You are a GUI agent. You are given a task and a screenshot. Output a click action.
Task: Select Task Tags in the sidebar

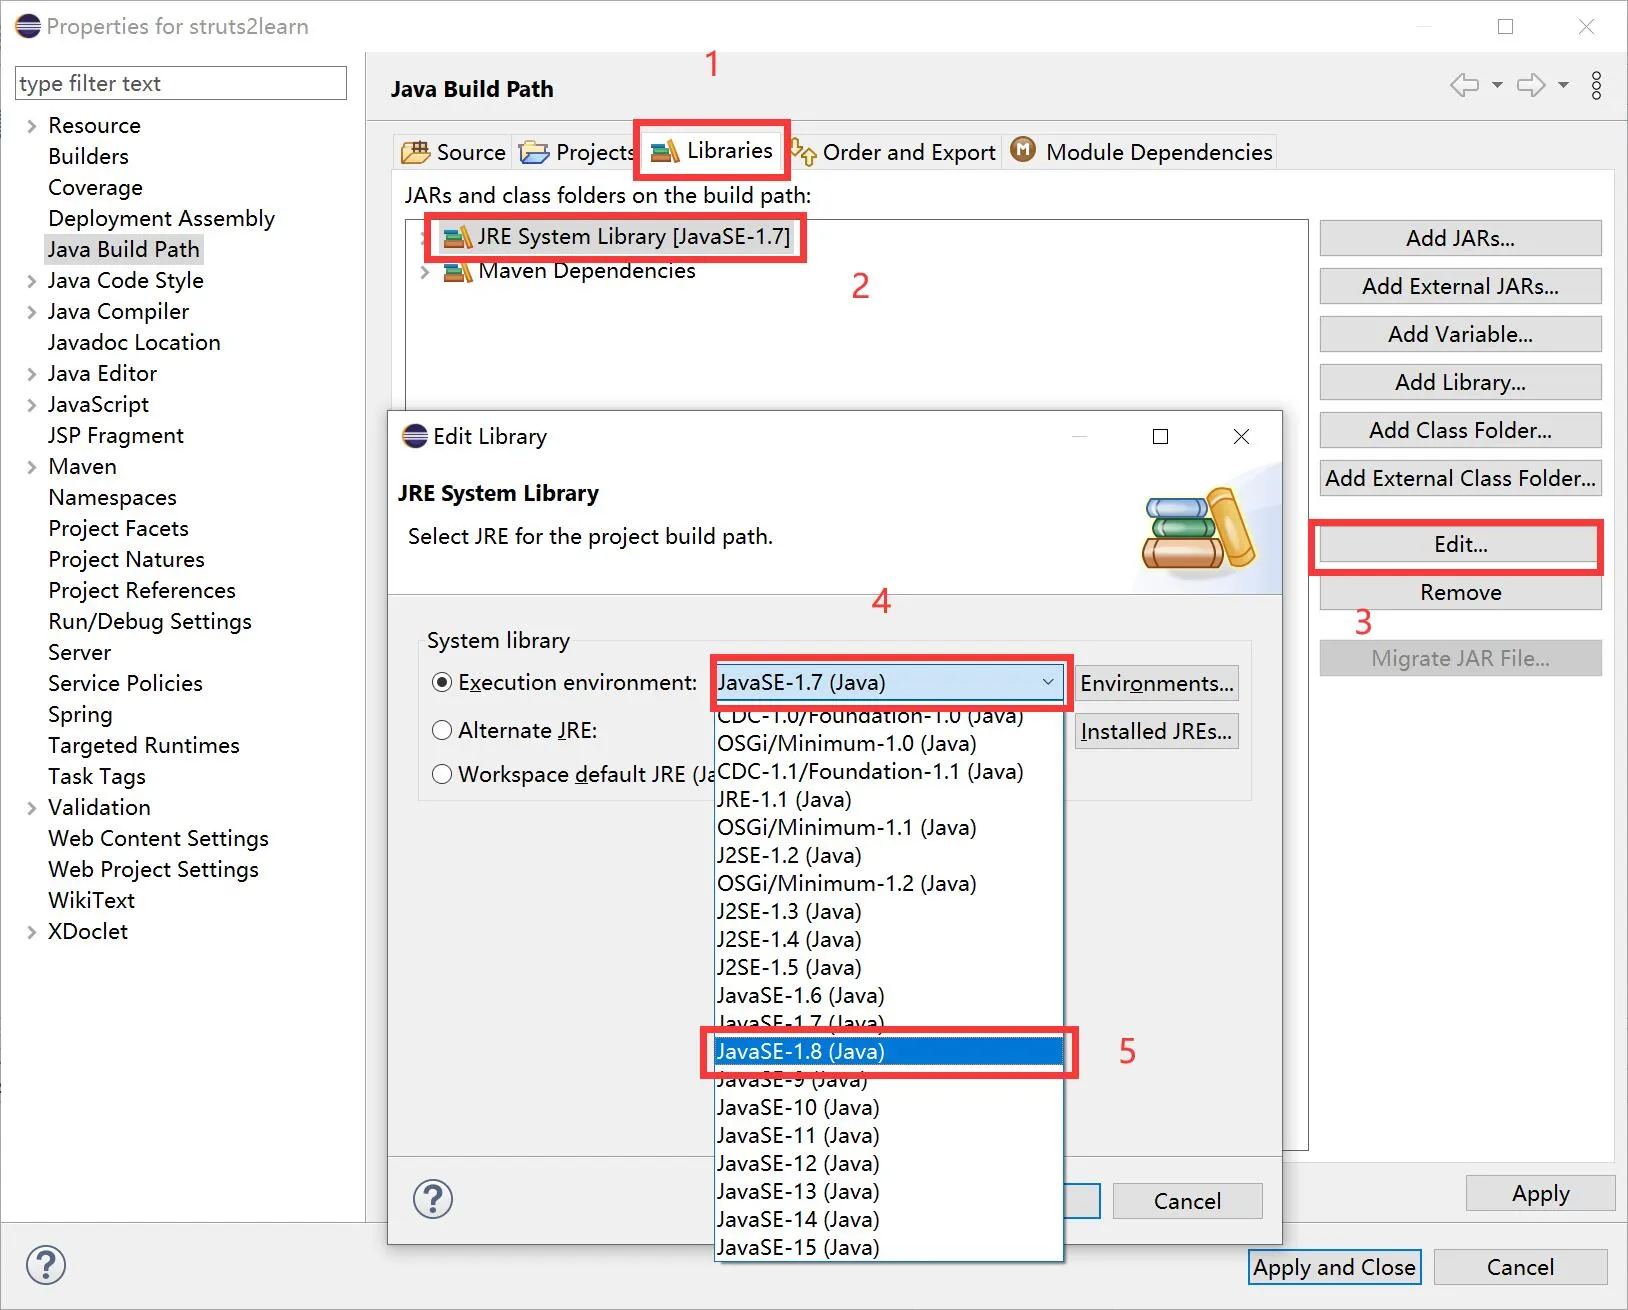coord(97,776)
